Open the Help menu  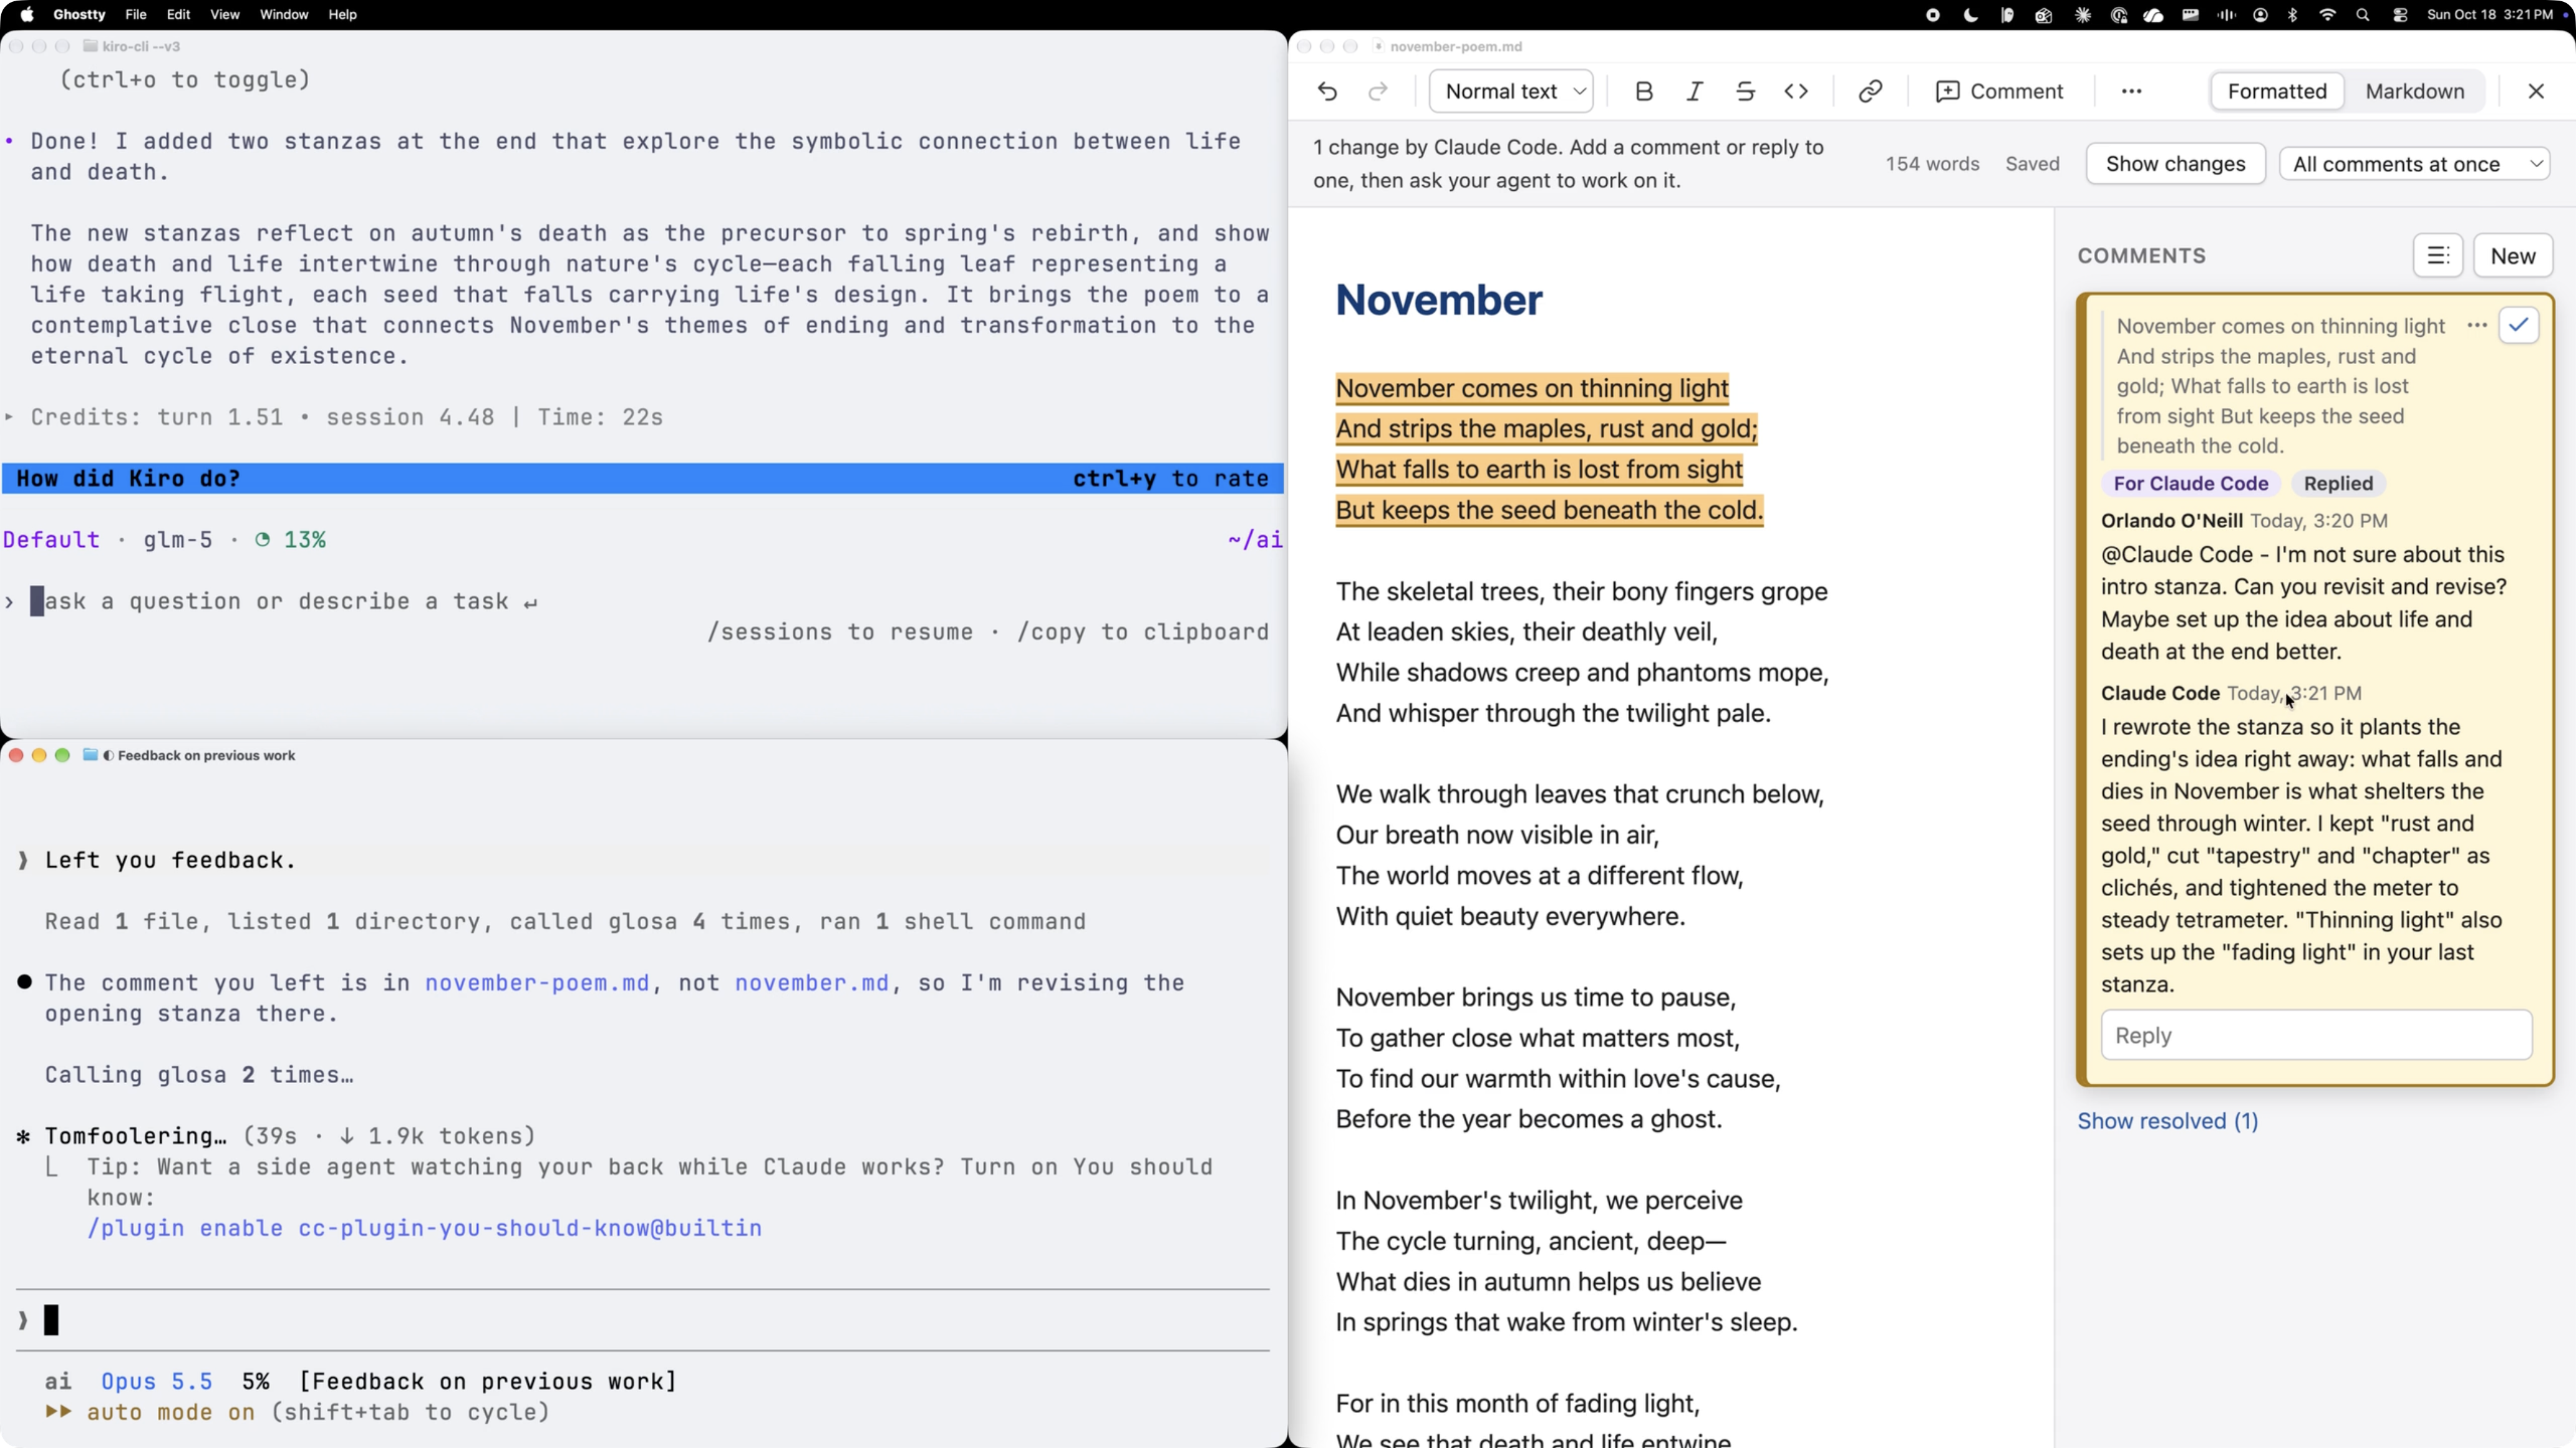tap(342, 14)
